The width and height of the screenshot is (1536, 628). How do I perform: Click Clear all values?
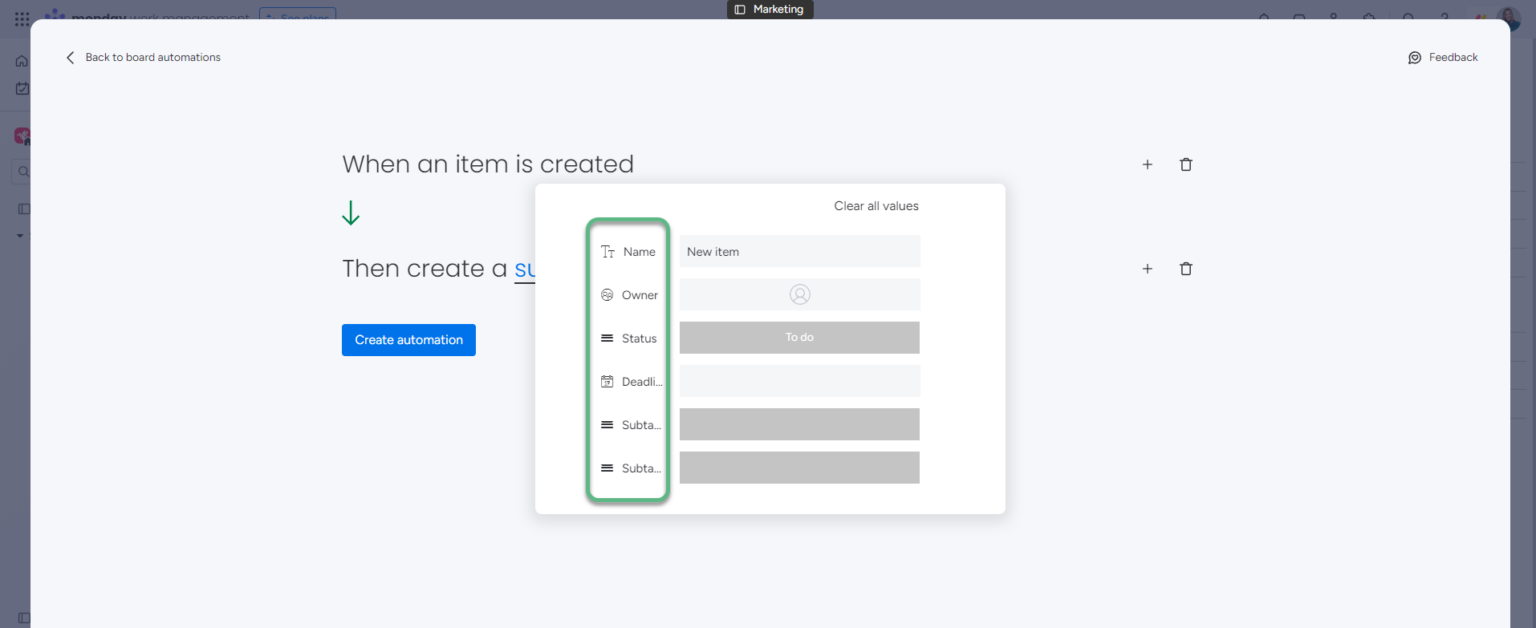point(875,205)
